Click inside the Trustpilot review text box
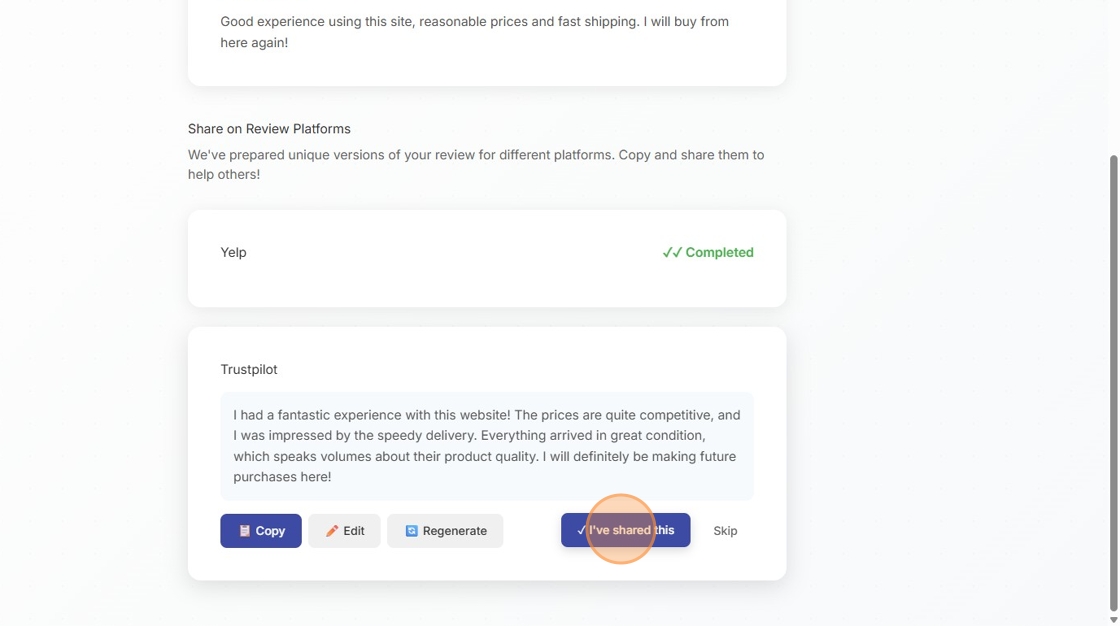The height and width of the screenshot is (626, 1120). click(x=486, y=446)
